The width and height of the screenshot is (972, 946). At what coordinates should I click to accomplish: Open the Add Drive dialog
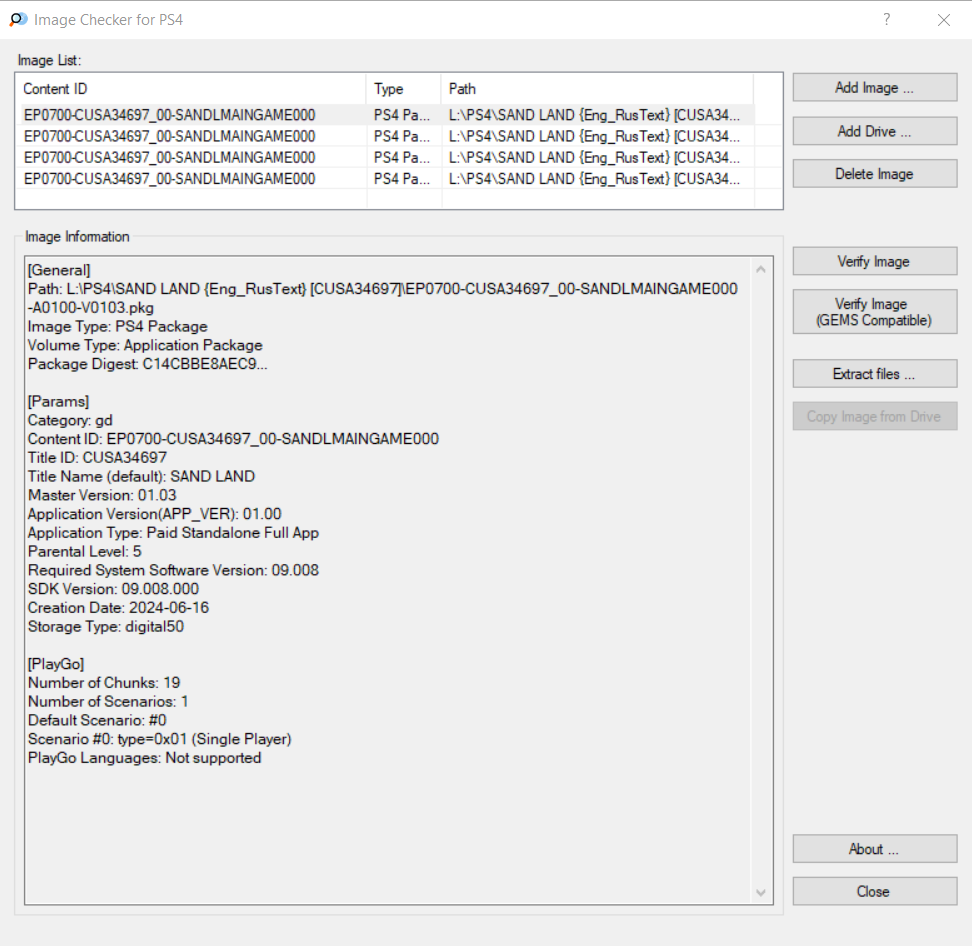[x=874, y=131]
